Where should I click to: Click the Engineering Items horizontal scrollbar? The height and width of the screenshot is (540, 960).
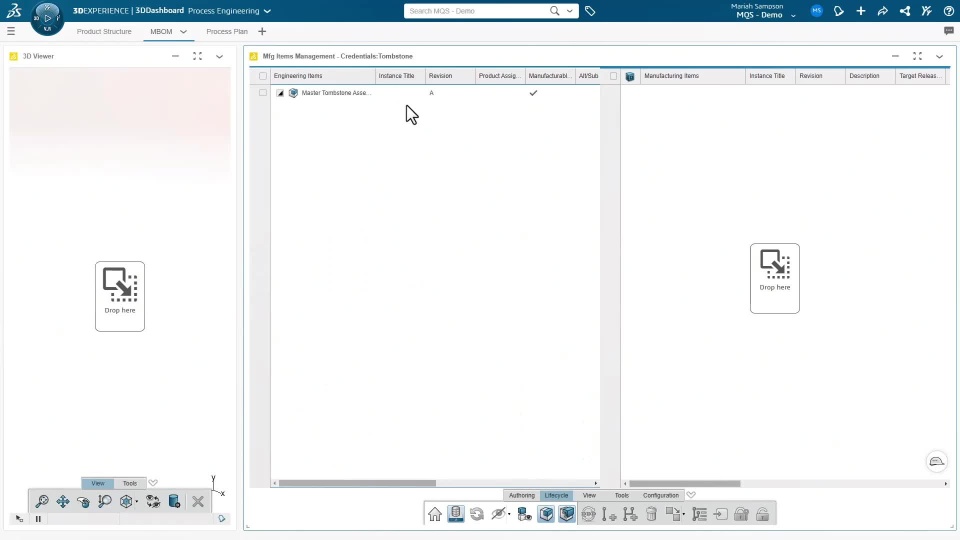click(358, 483)
